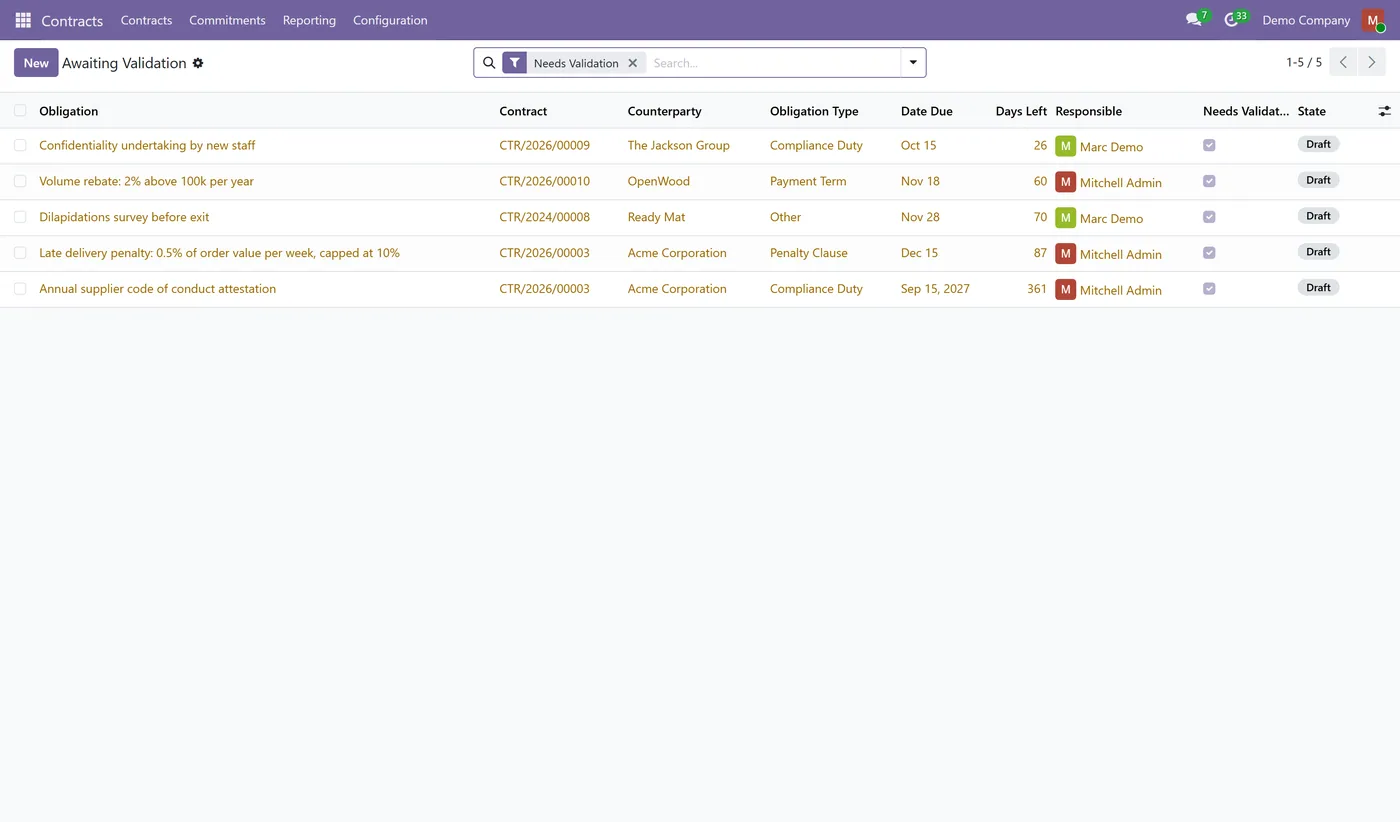Open the apps grid home menu
Screen dimensions: 1400x822
coord(23,20)
